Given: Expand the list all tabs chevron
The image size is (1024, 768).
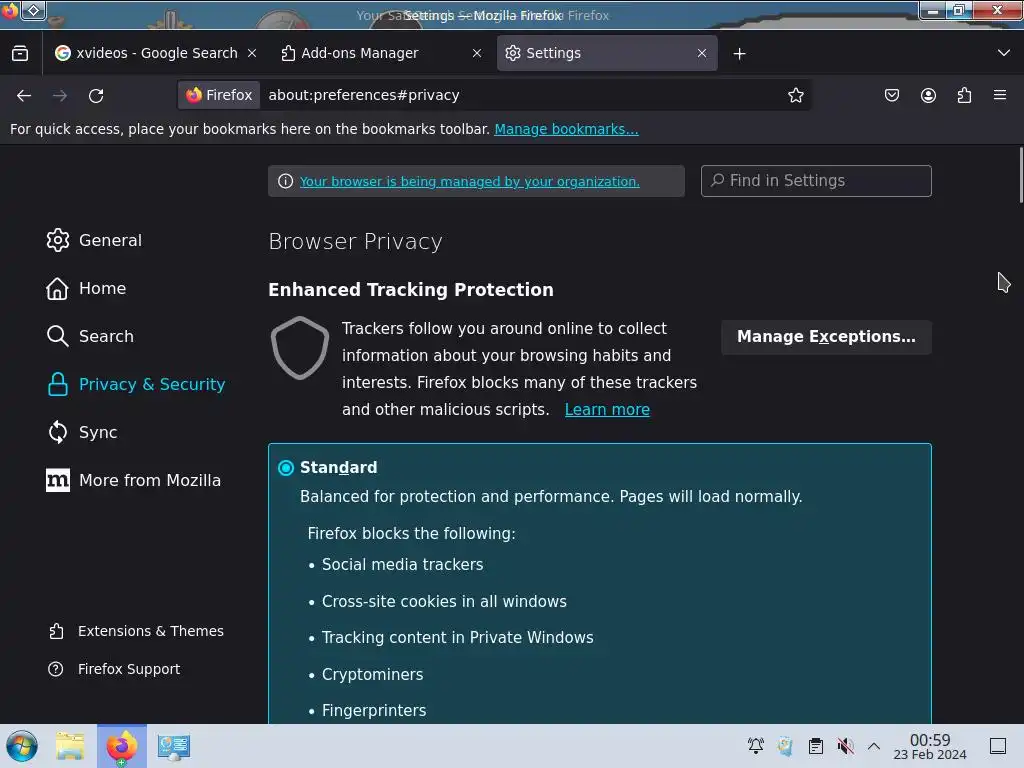Looking at the screenshot, I should pyautogui.click(x=1004, y=53).
